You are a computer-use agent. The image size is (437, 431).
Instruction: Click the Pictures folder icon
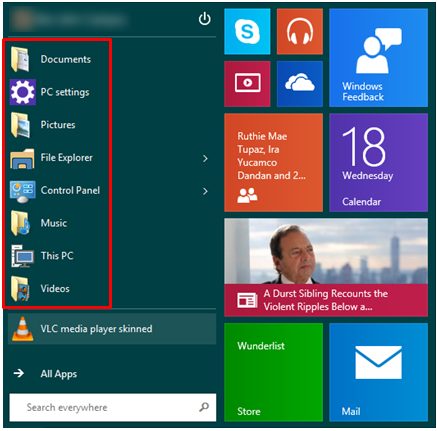(x=21, y=125)
